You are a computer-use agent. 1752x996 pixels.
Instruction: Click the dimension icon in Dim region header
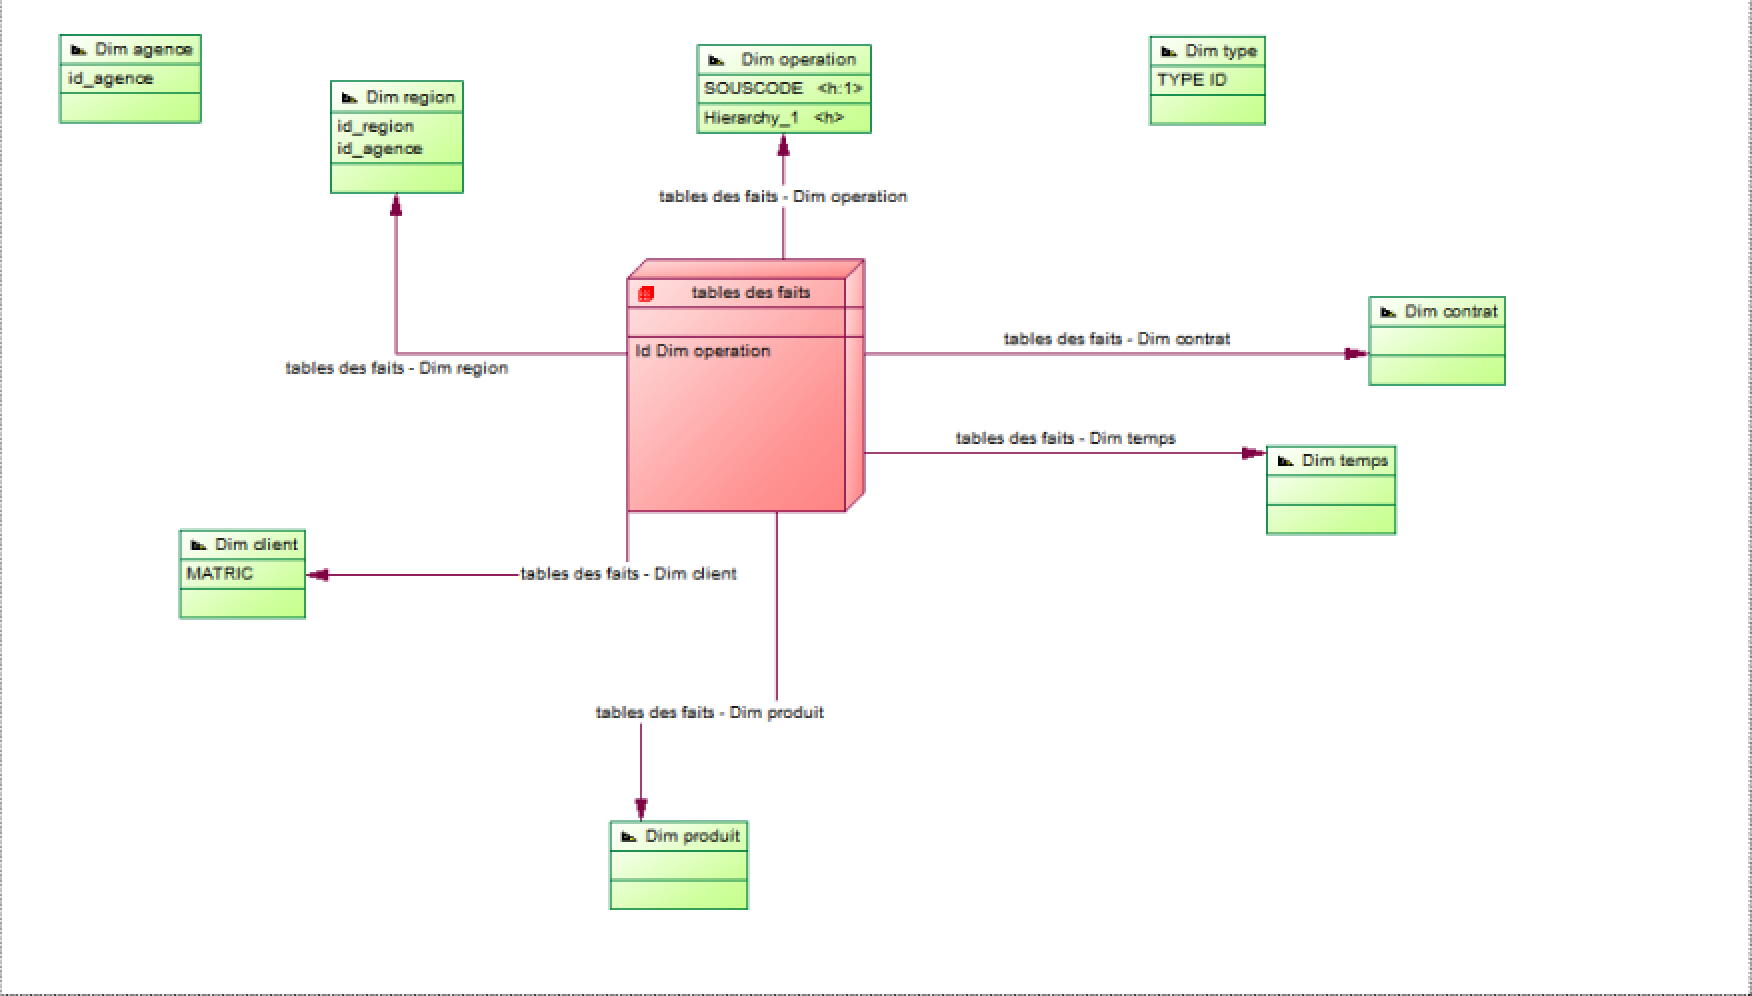click(349, 98)
